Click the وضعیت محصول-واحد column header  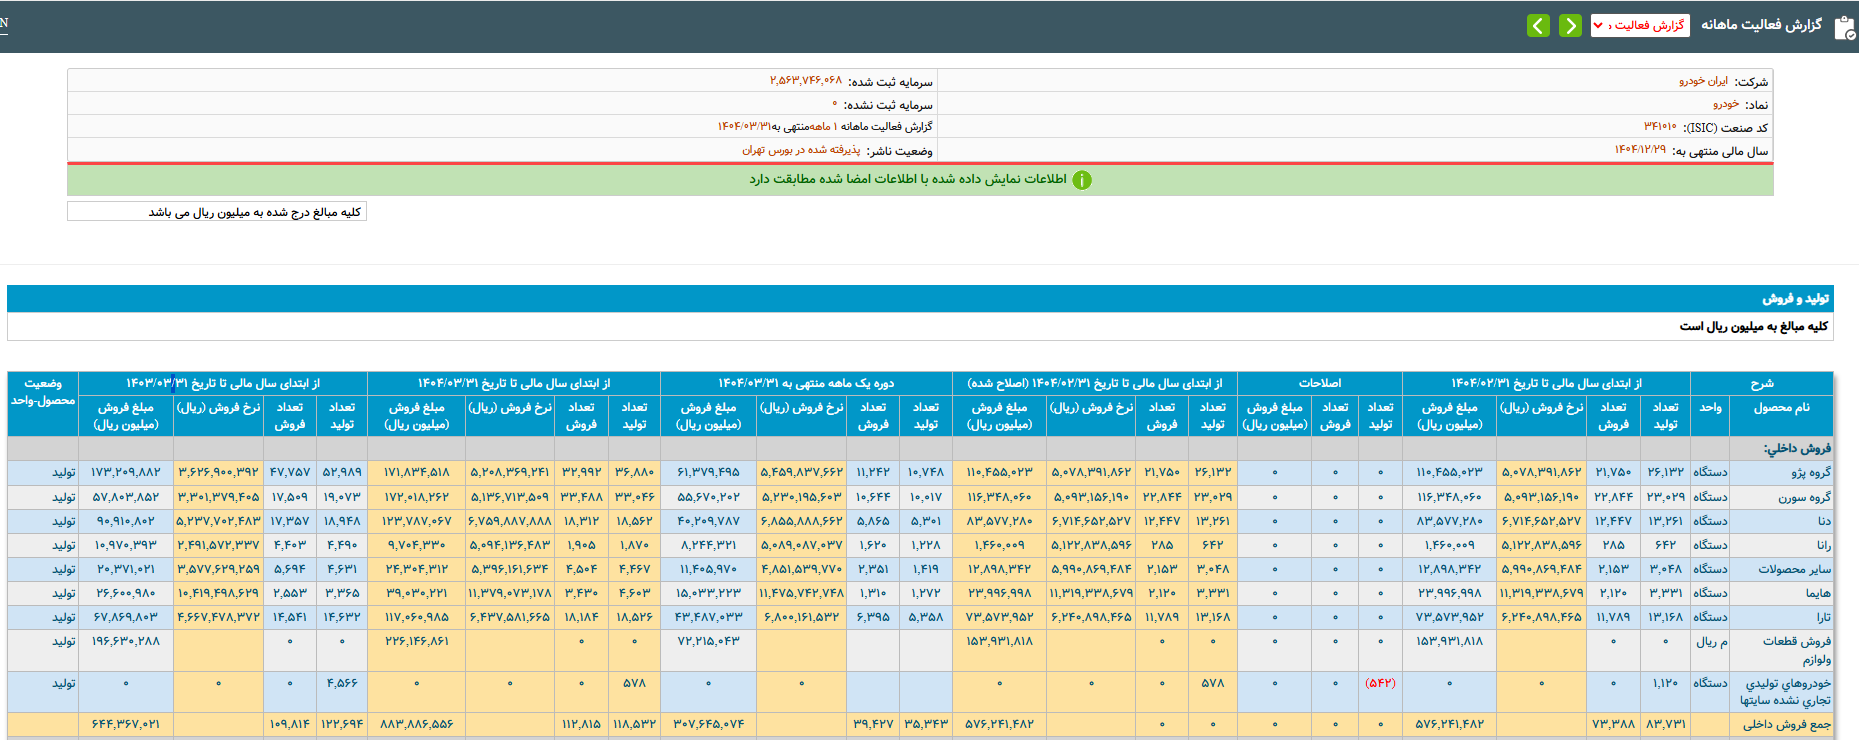point(43,392)
